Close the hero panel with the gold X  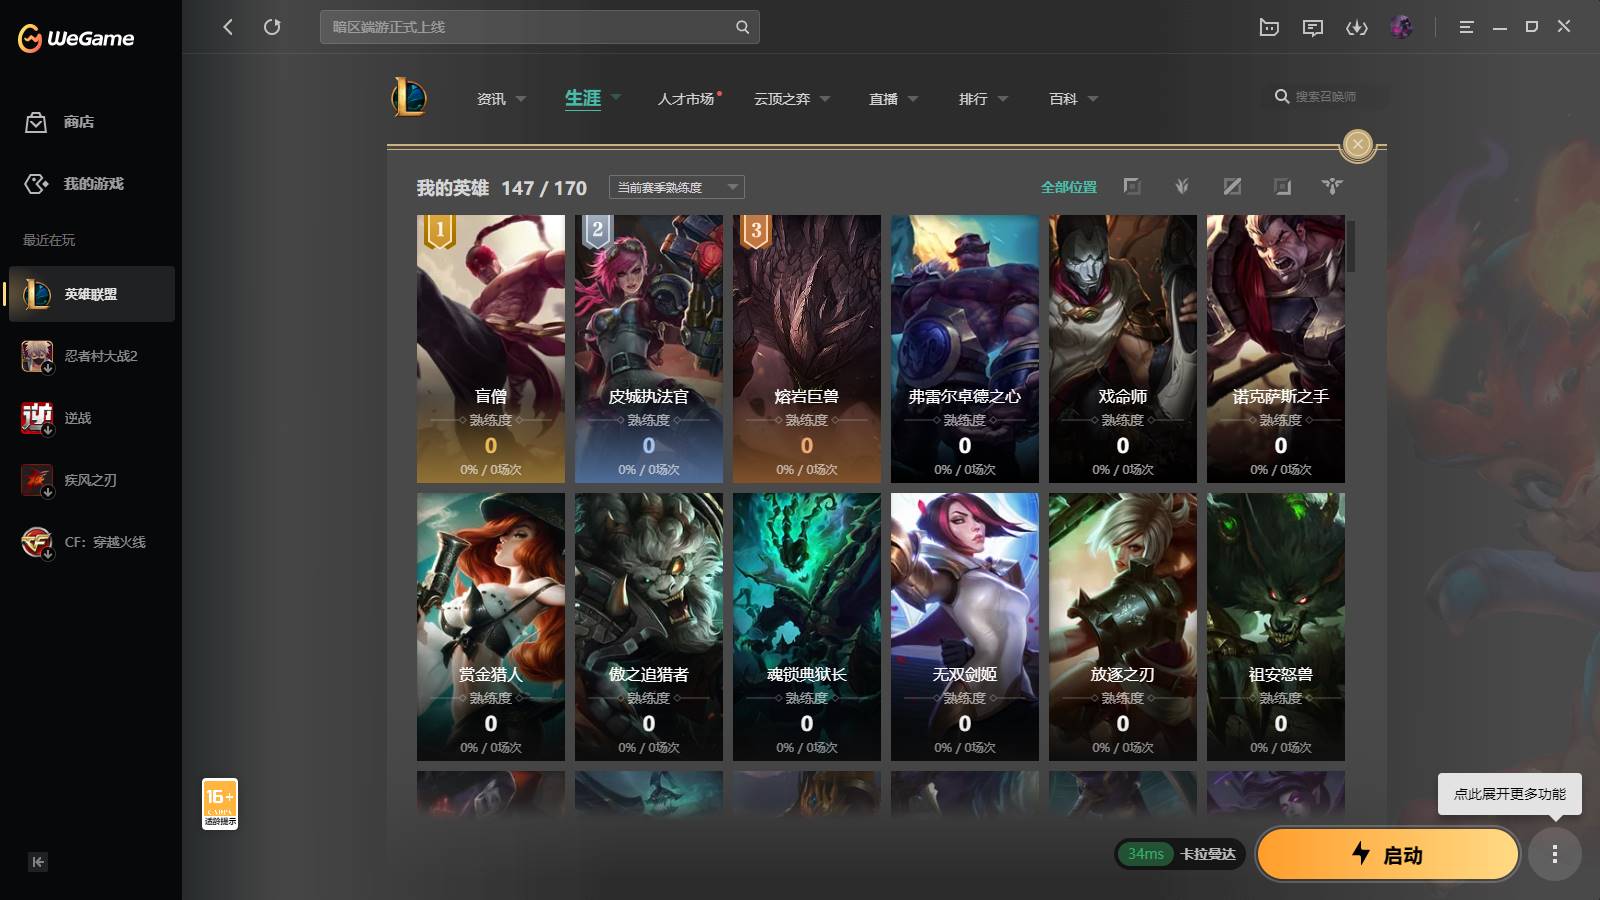(1357, 144)
